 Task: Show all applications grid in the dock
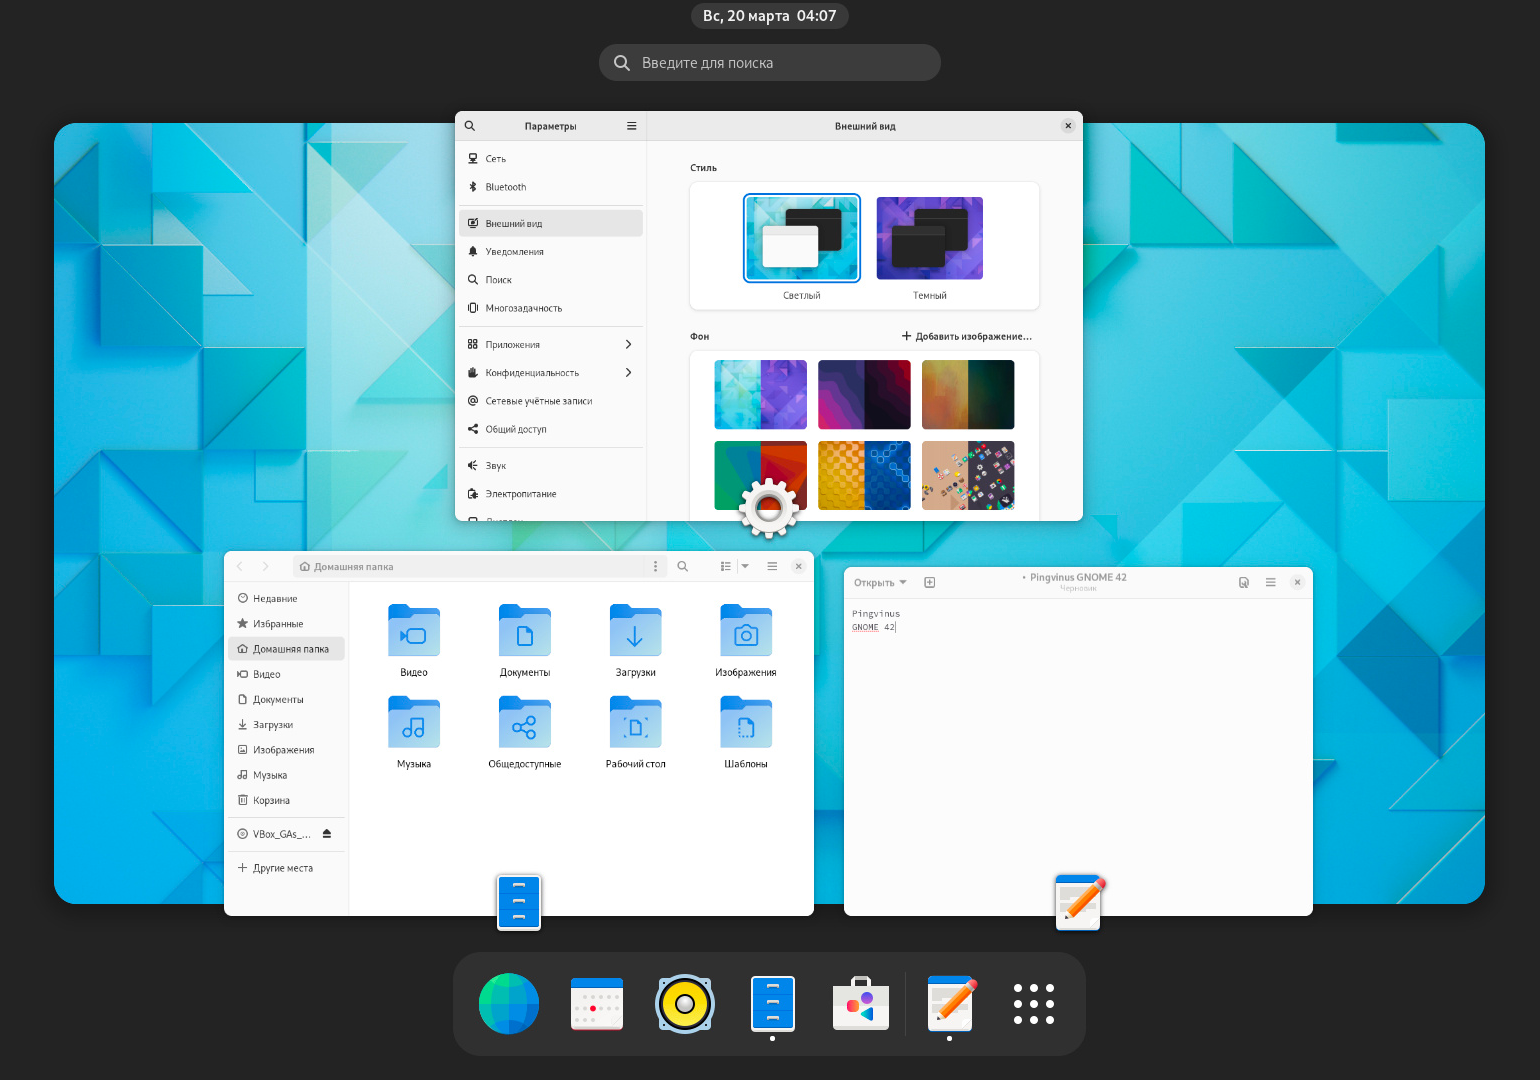click(1033, 1003)
